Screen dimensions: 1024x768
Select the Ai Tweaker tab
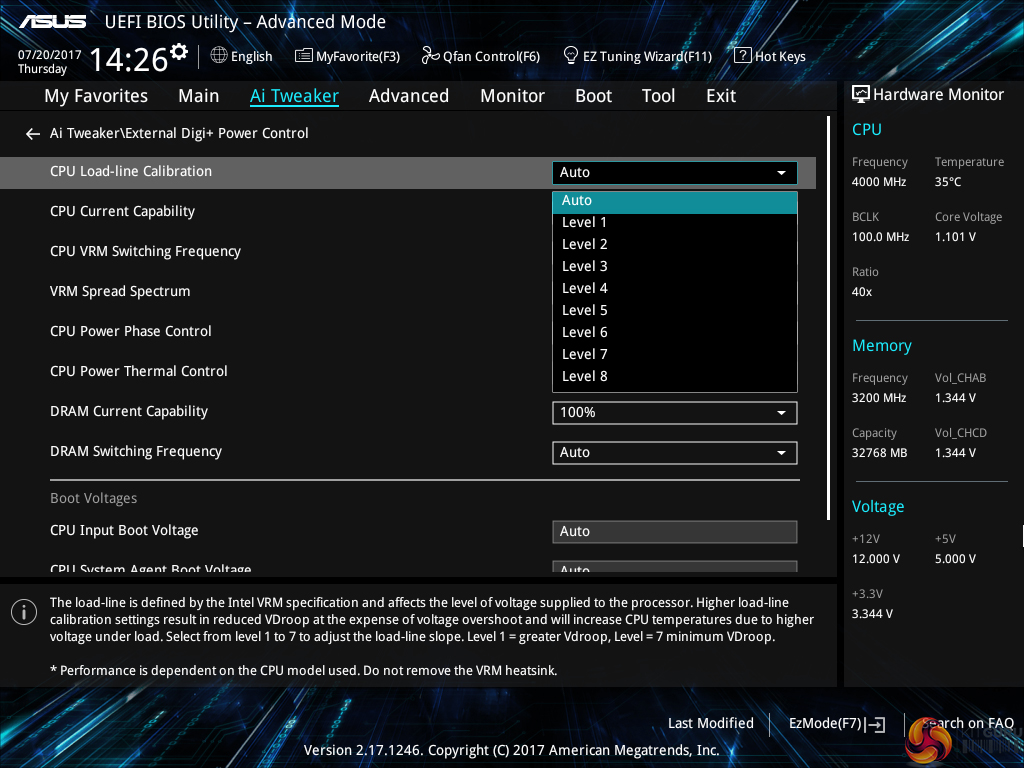pos(294,96)
